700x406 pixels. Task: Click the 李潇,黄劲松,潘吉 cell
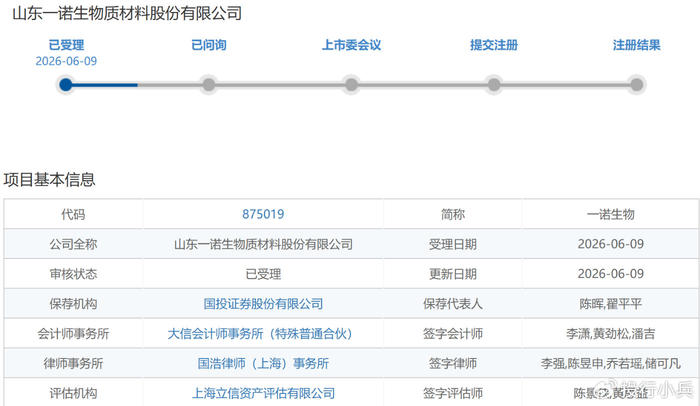pos(610,334)
